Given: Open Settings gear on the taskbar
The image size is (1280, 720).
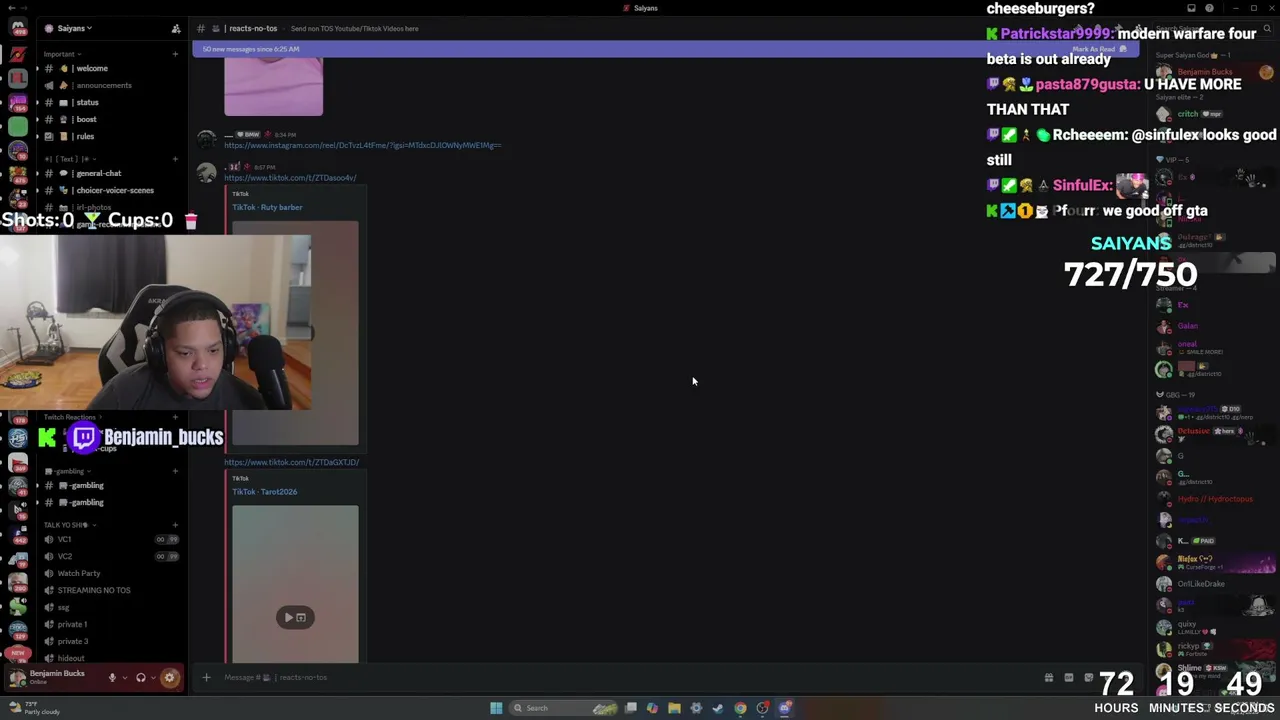Looking at the screenshot, I should 696,708.
